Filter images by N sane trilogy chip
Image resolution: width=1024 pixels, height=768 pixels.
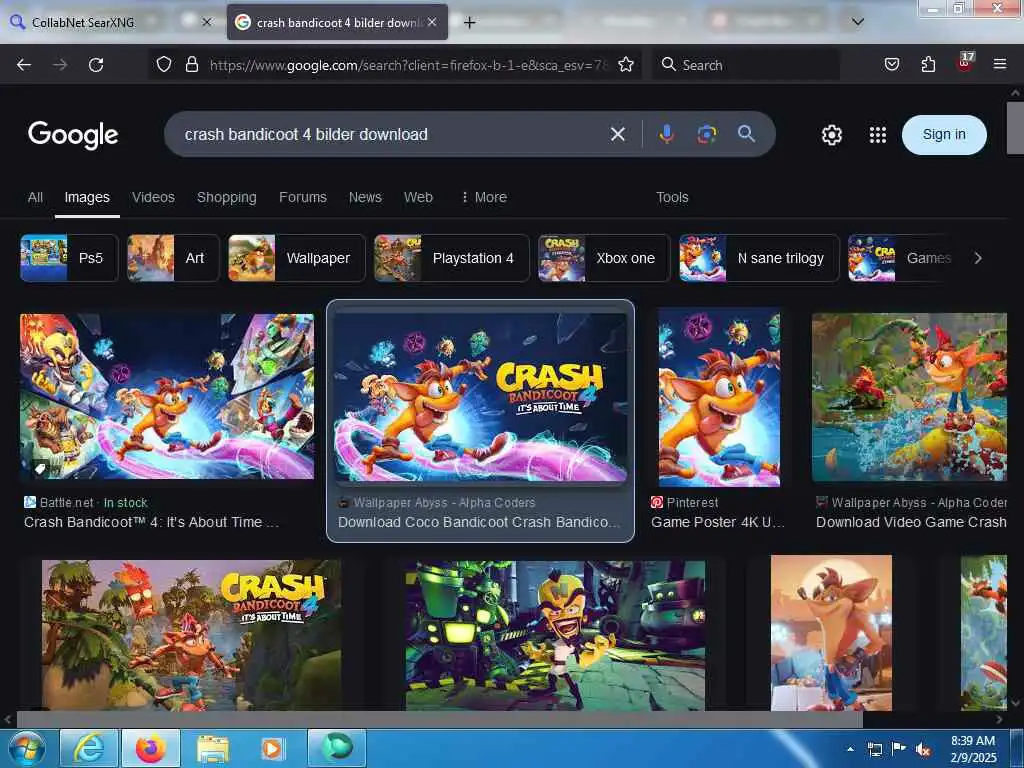coord(759,258)
